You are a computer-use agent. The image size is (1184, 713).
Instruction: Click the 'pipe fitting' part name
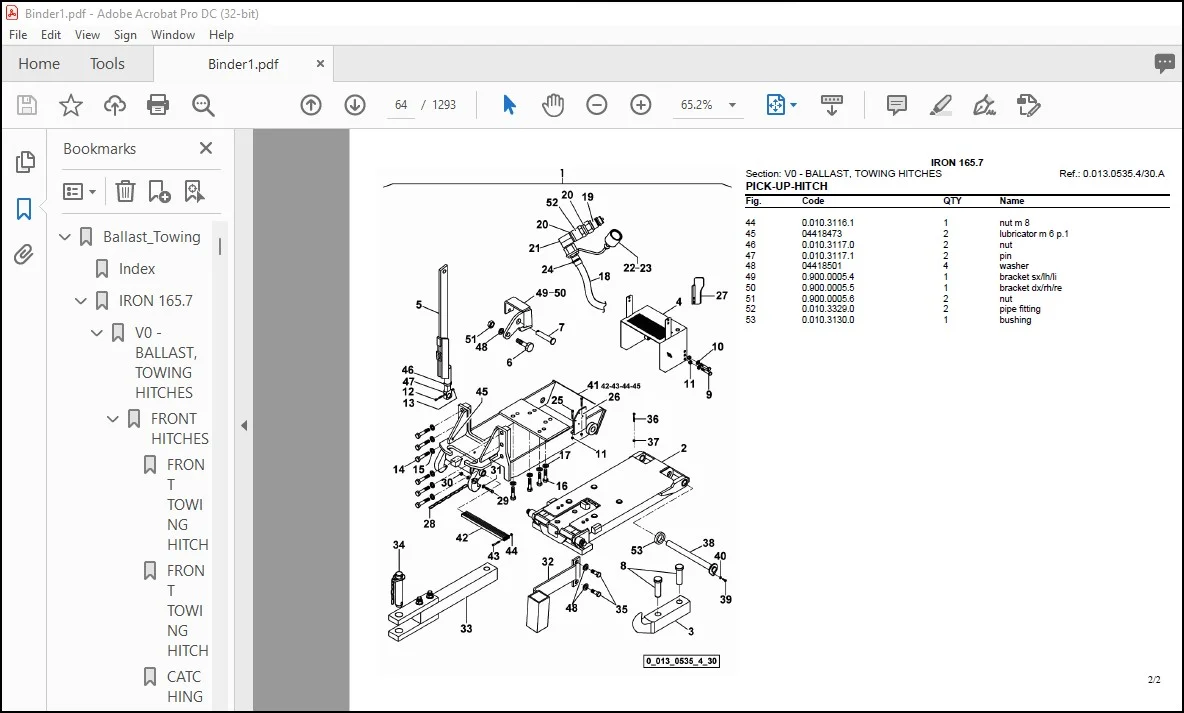tap(1019, 309)
